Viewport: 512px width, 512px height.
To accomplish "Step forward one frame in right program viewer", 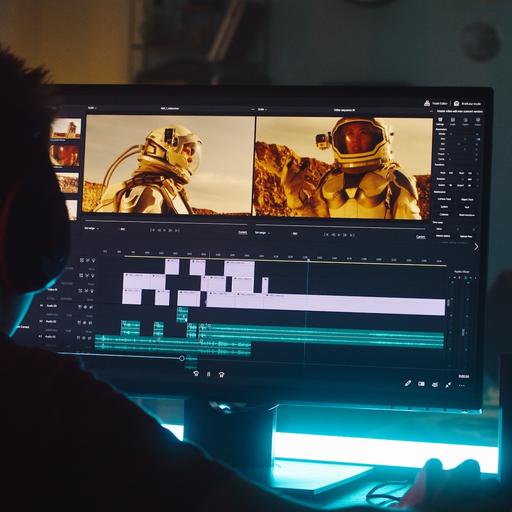I will [345, 235].
